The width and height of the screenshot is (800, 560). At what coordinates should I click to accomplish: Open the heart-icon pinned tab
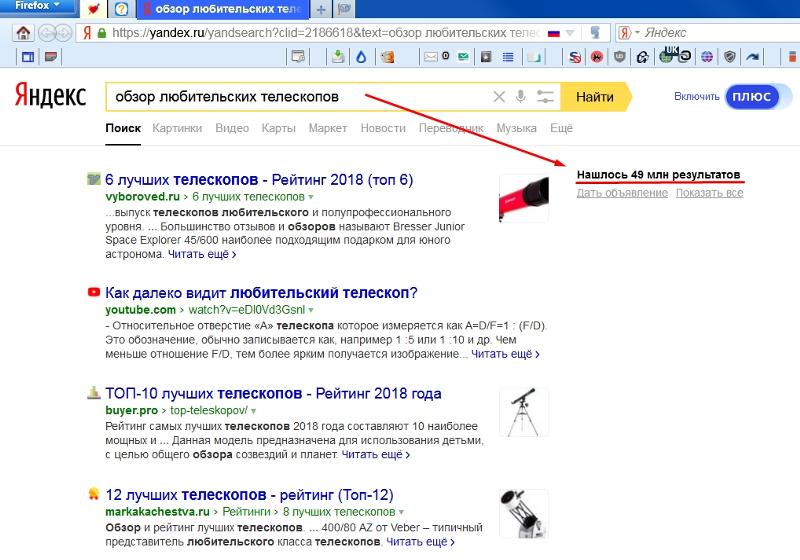coord(94,9)
